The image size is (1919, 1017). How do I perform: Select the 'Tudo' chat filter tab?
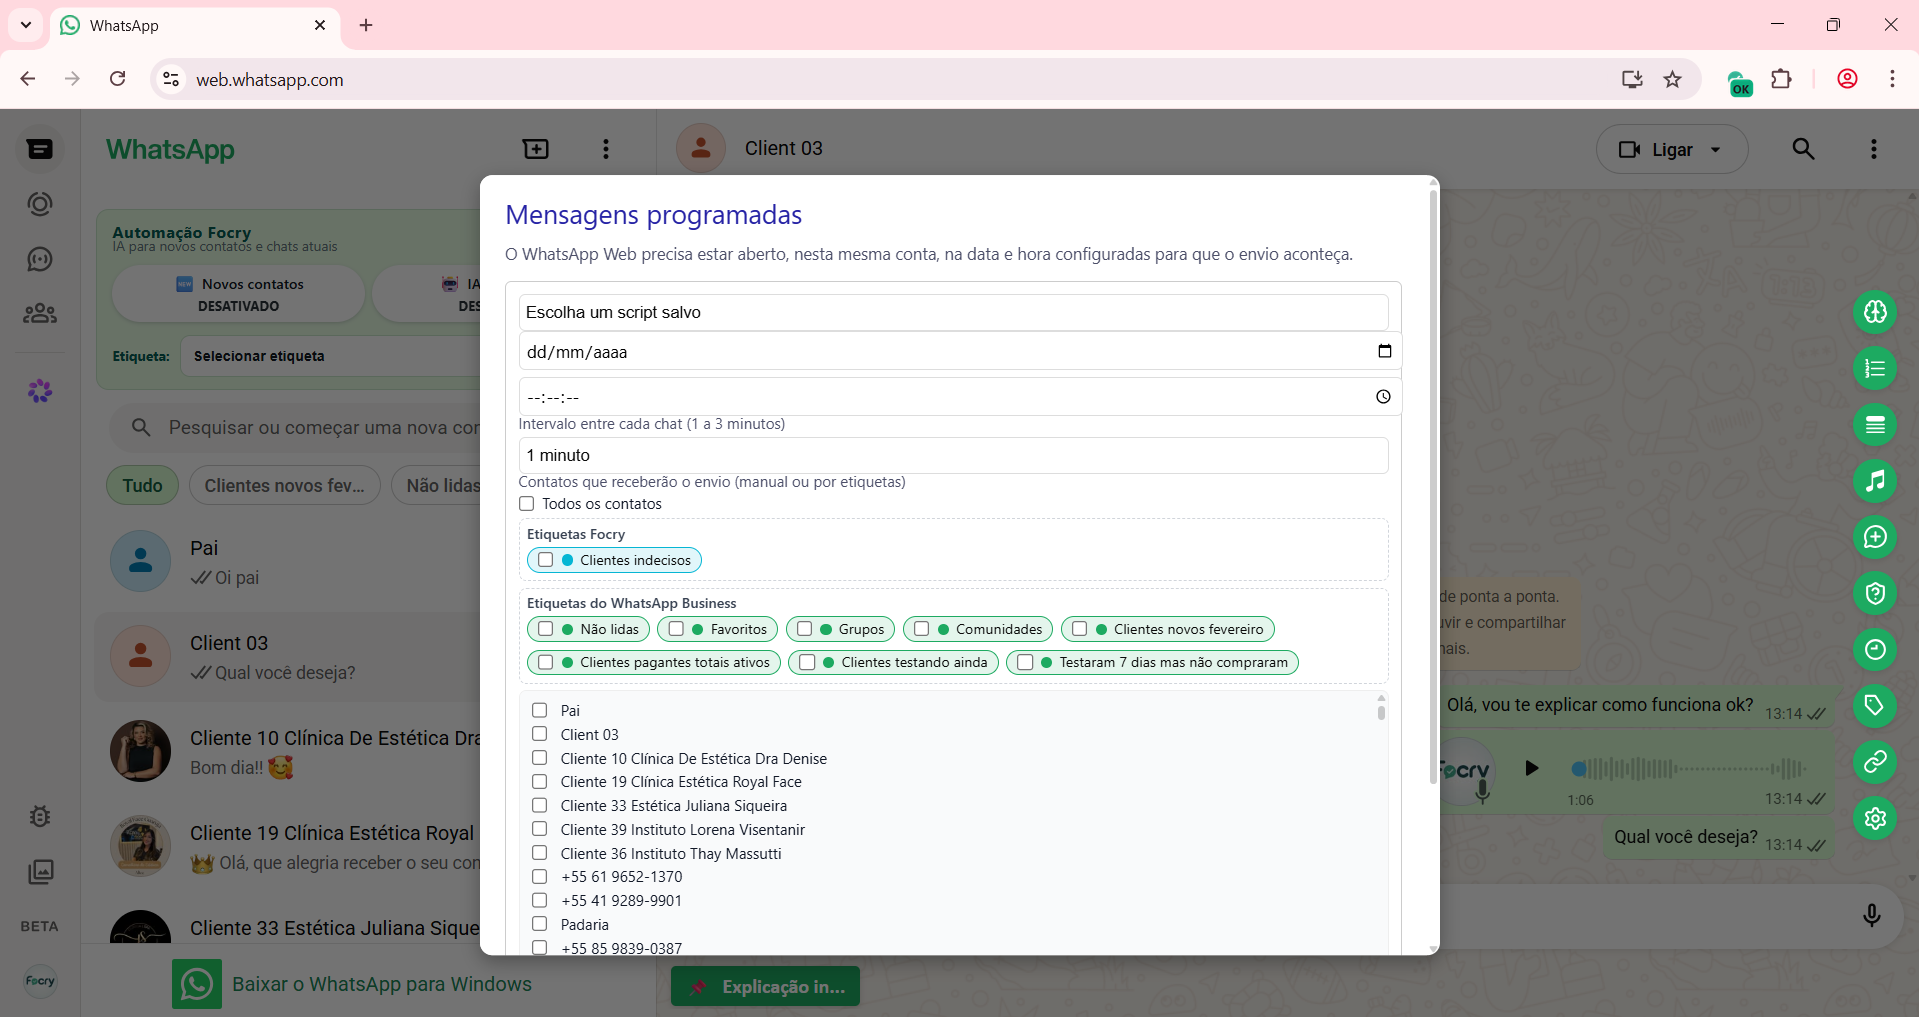click(142, 486)
